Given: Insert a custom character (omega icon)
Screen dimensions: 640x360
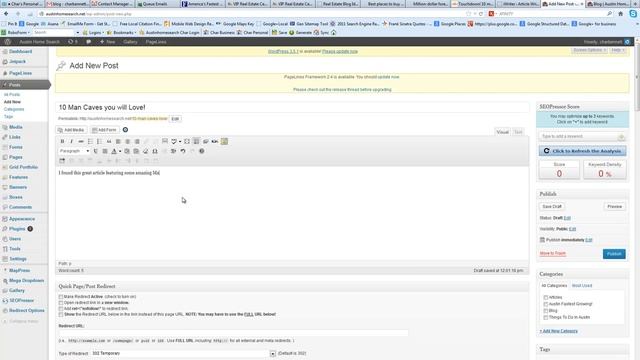Looking at the screenshot, I should click(155, 151).
